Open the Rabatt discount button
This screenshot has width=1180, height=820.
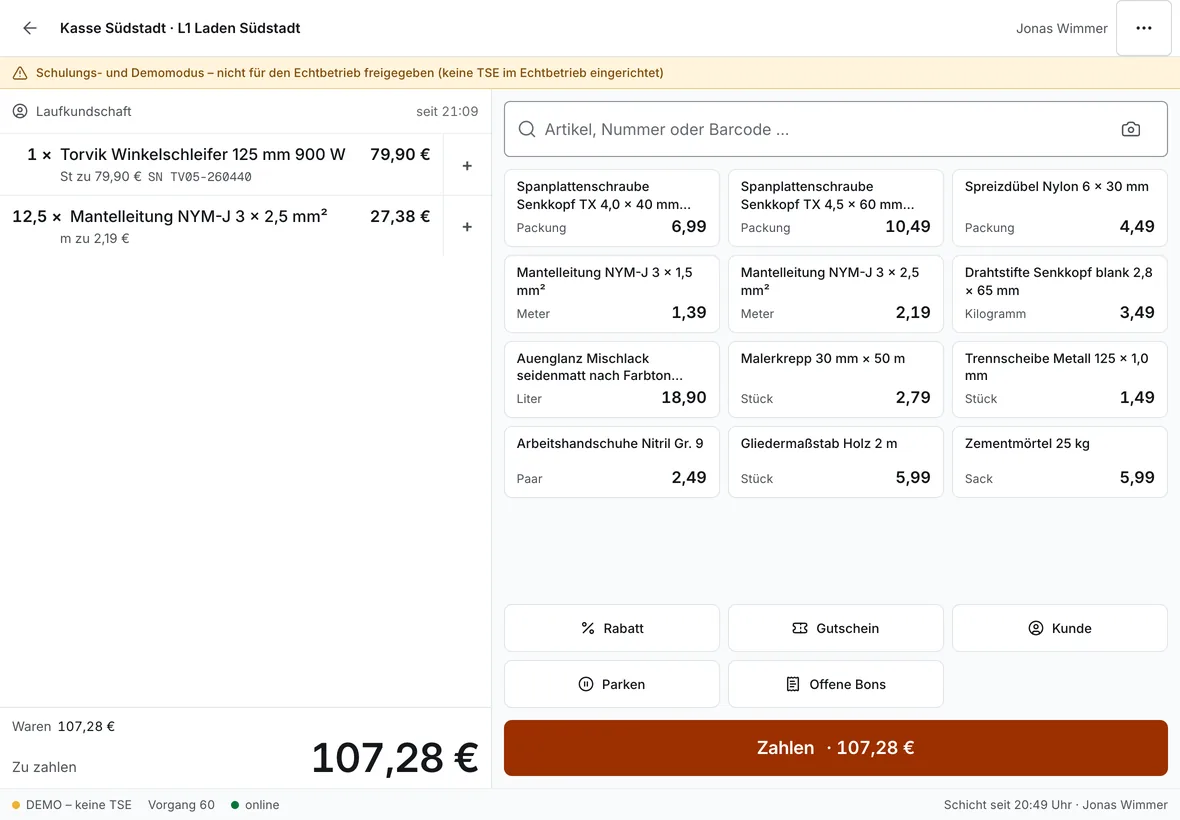(612, 628)
